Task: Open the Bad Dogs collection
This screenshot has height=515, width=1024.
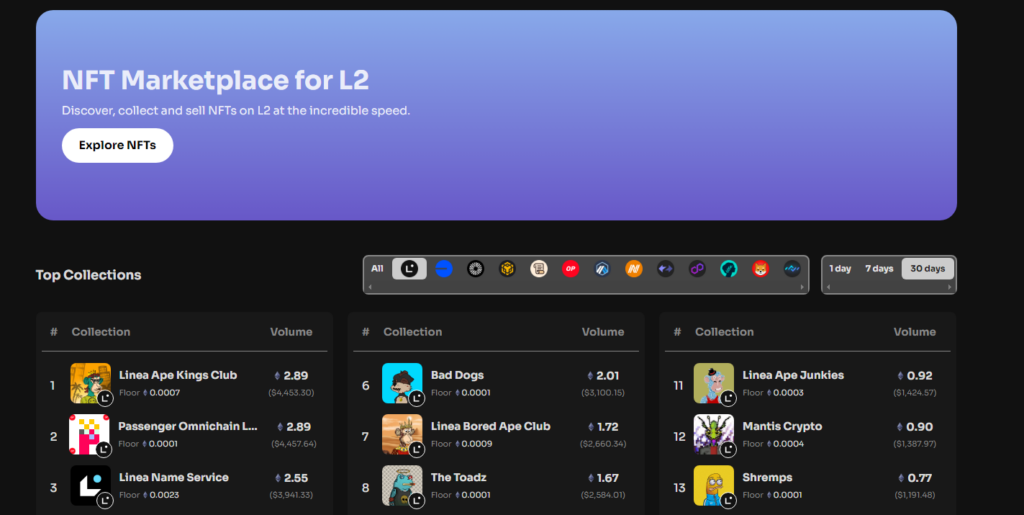Action: coord(457,375)
